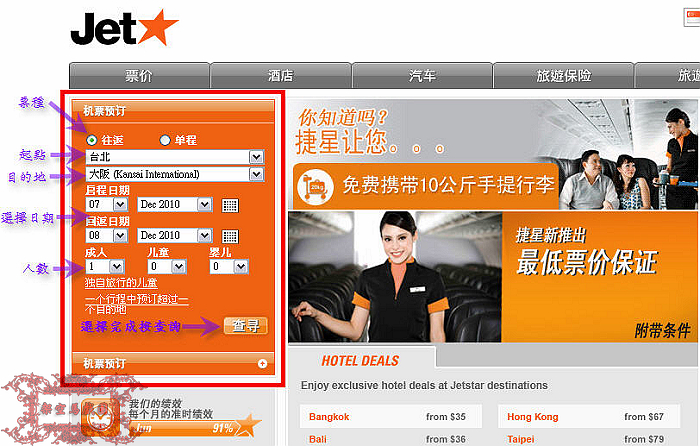Click the 'from $67' Hong Kong price
Image resolution: width=700 pixels, height=446 pixels.
[x=644, y=417]
